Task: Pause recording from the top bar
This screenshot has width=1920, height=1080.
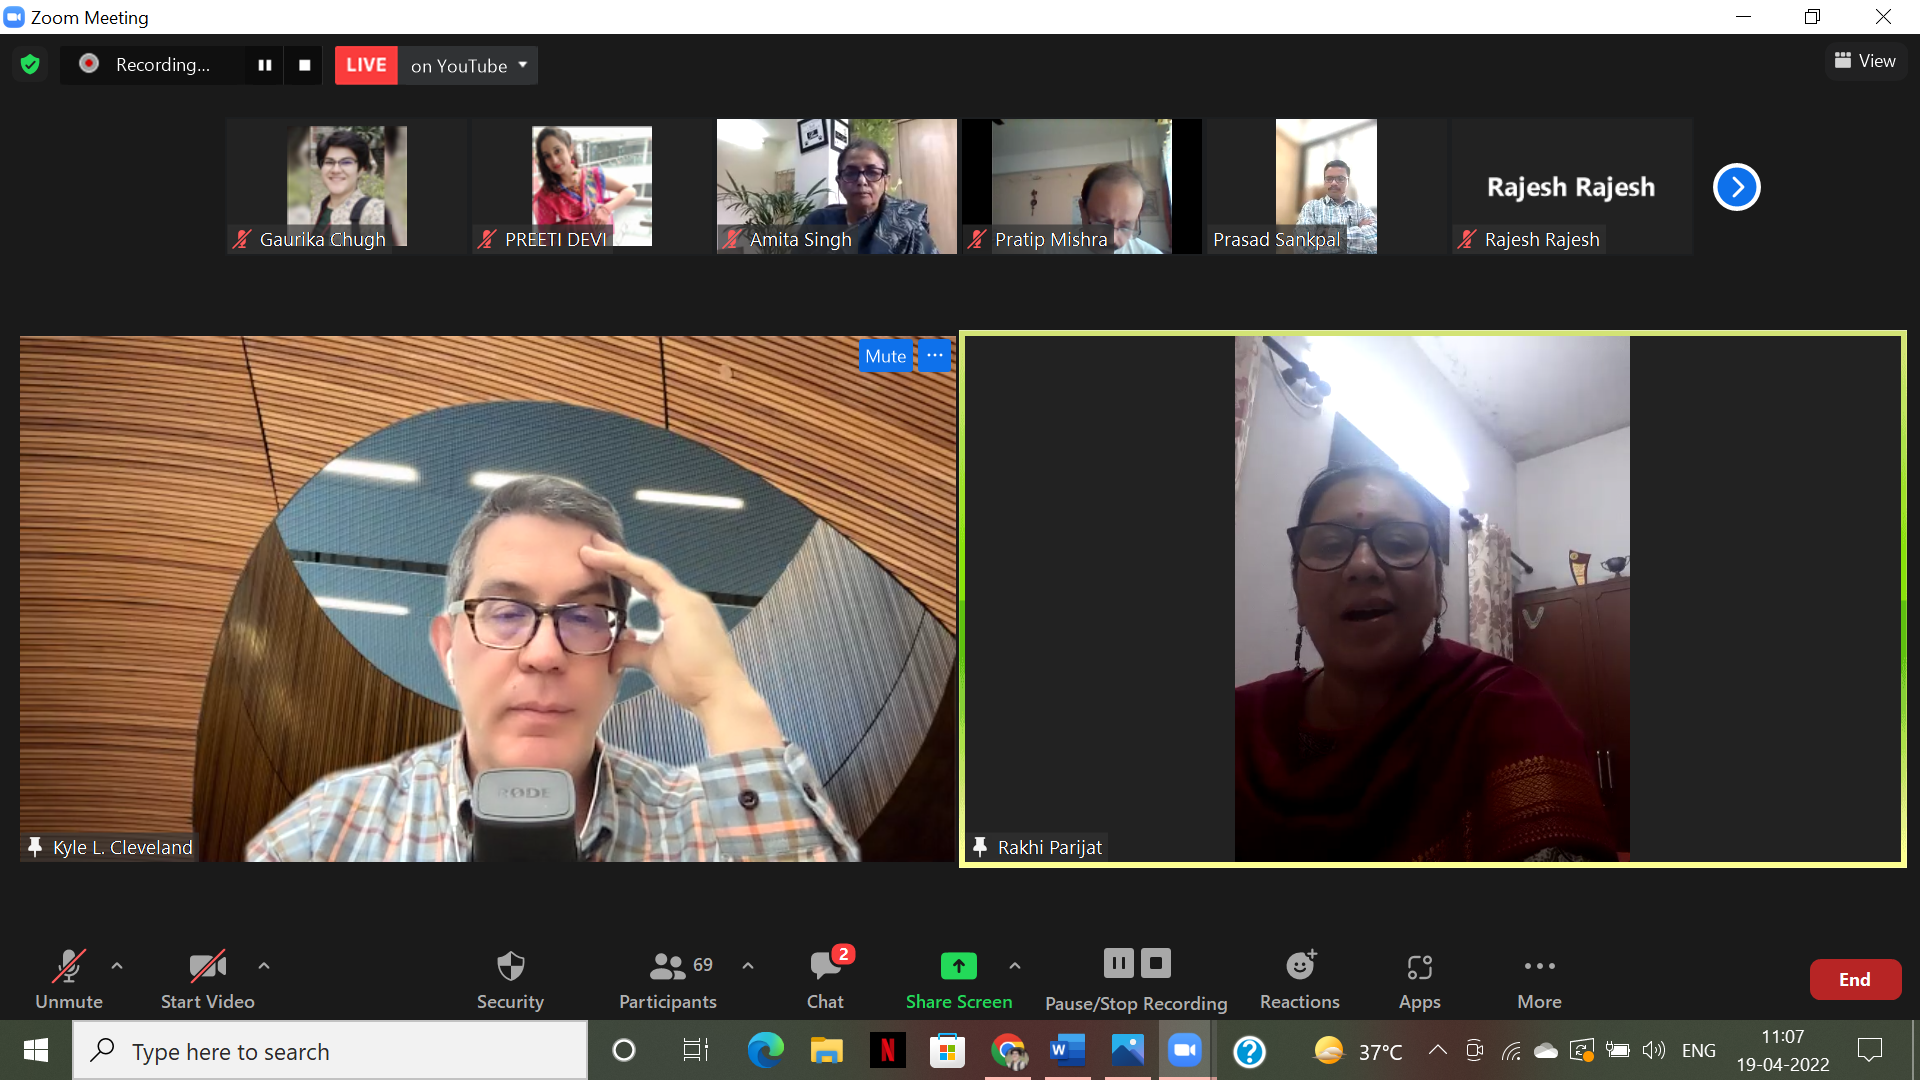Action: click(265, 65)
